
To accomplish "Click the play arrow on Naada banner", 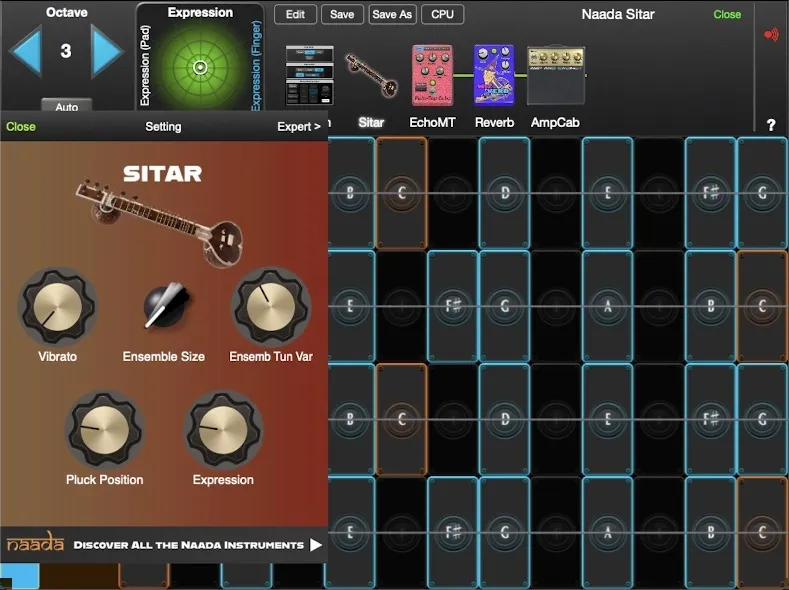I will tap(315, 545).
